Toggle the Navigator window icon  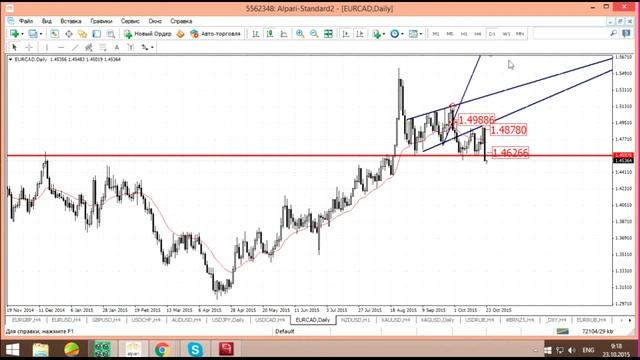coord(82,34)
